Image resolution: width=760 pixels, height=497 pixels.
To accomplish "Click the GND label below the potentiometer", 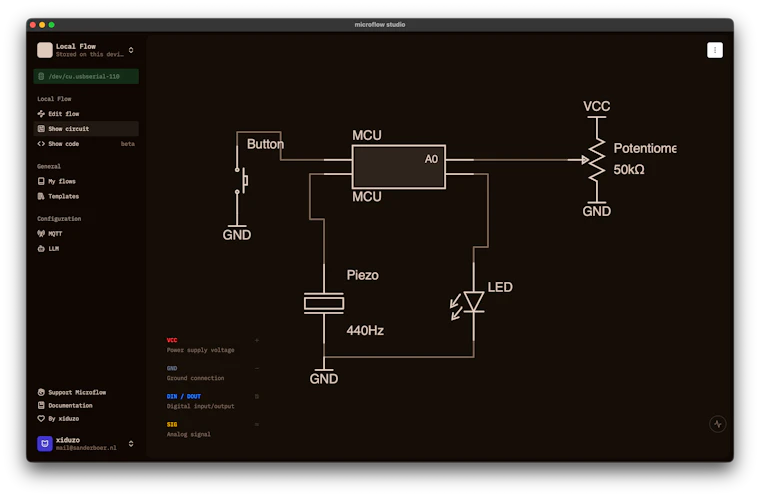I will point(597,211).
